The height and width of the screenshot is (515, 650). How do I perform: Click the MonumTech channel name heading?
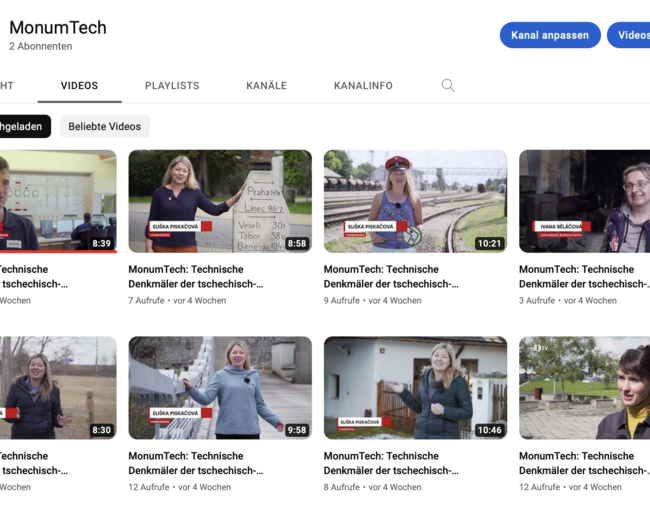pyautogui.click(x=58, y=27)
